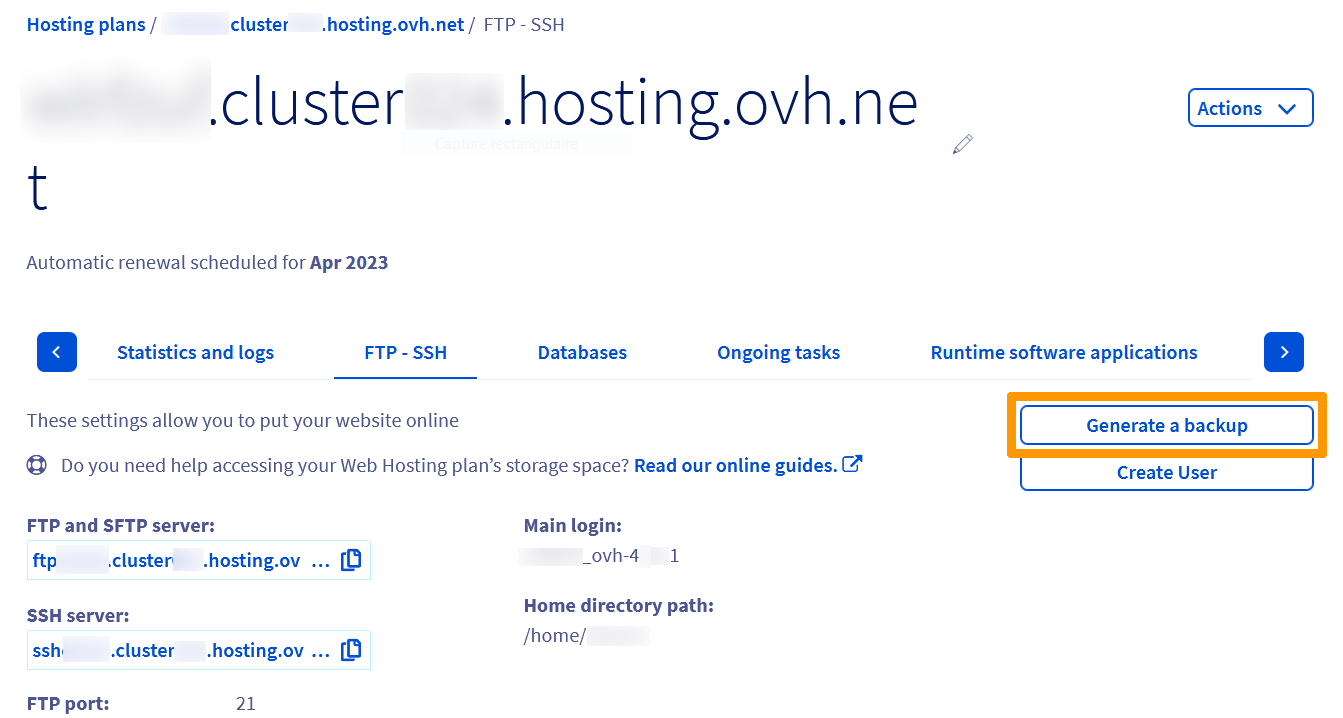The width and height of the screenshot is (1343, 718).
Task: Select the FTP - SSH tab
Action: [405, 352]
